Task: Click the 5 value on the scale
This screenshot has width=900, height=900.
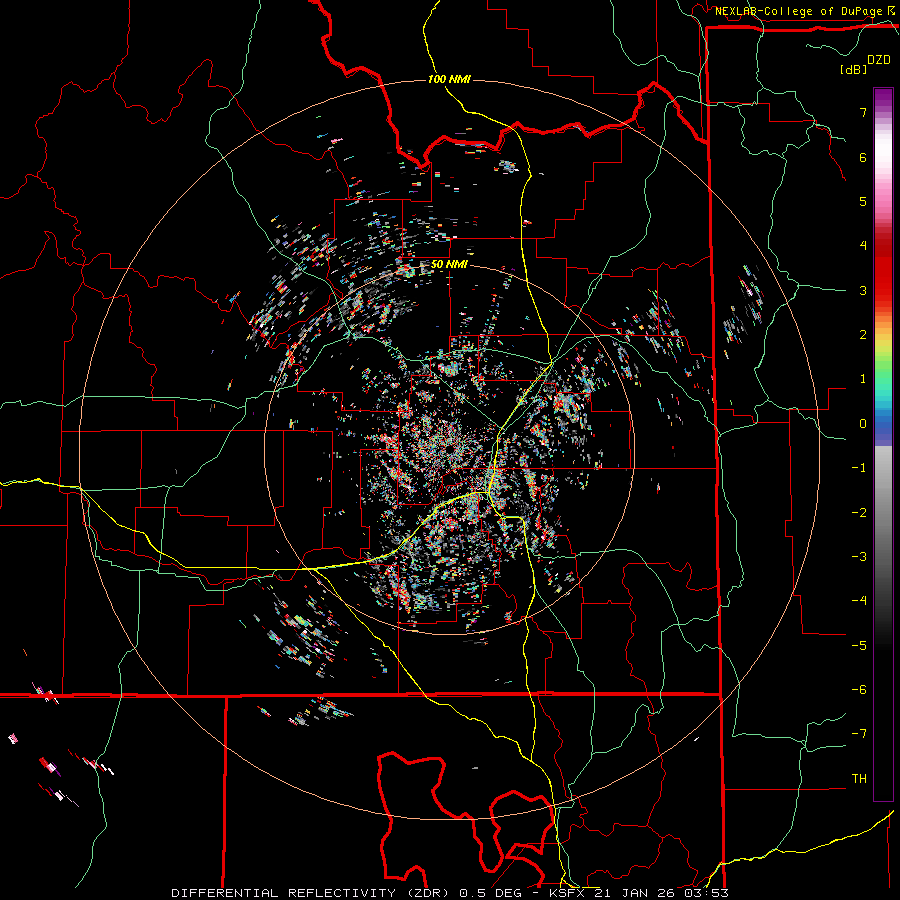Action: (863, 201)
